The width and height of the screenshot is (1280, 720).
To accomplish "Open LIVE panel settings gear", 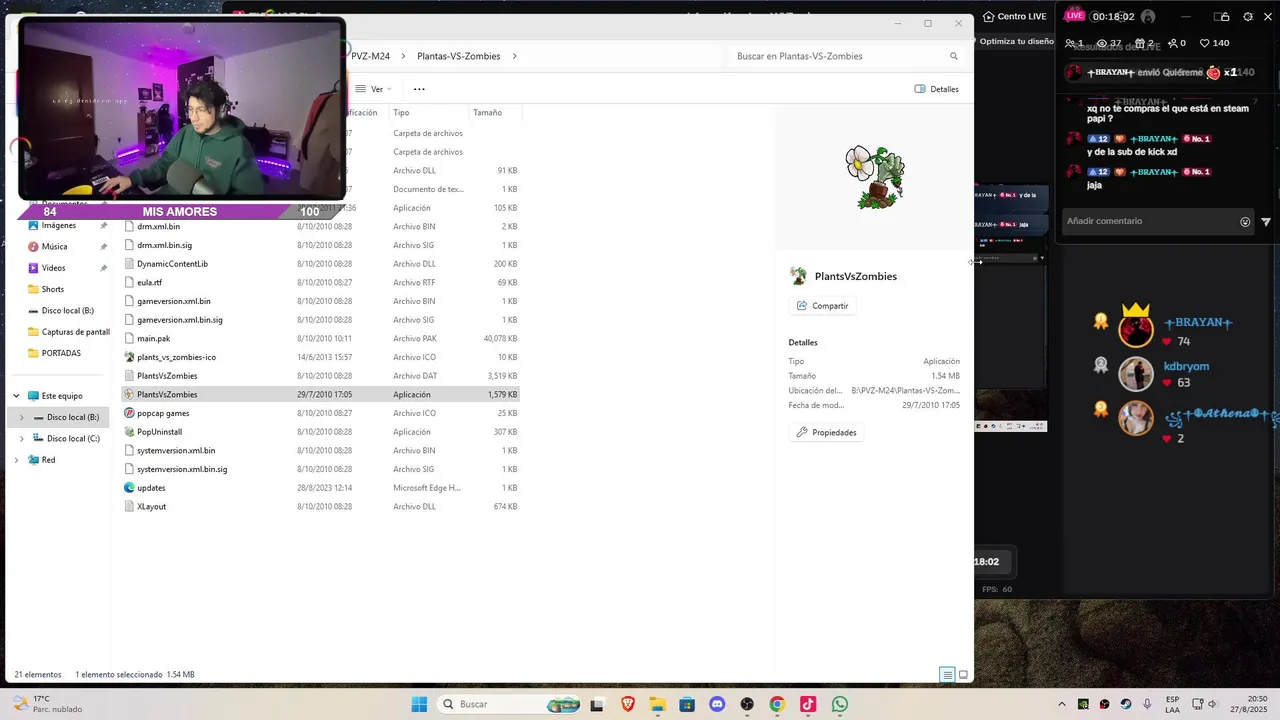I will click(x=1248, y=17).
